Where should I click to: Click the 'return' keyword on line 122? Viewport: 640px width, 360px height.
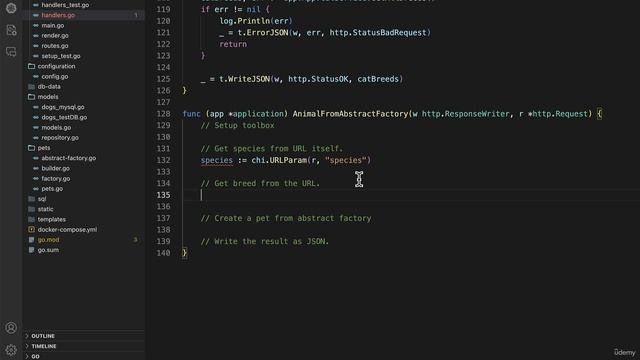pos(233,44)
